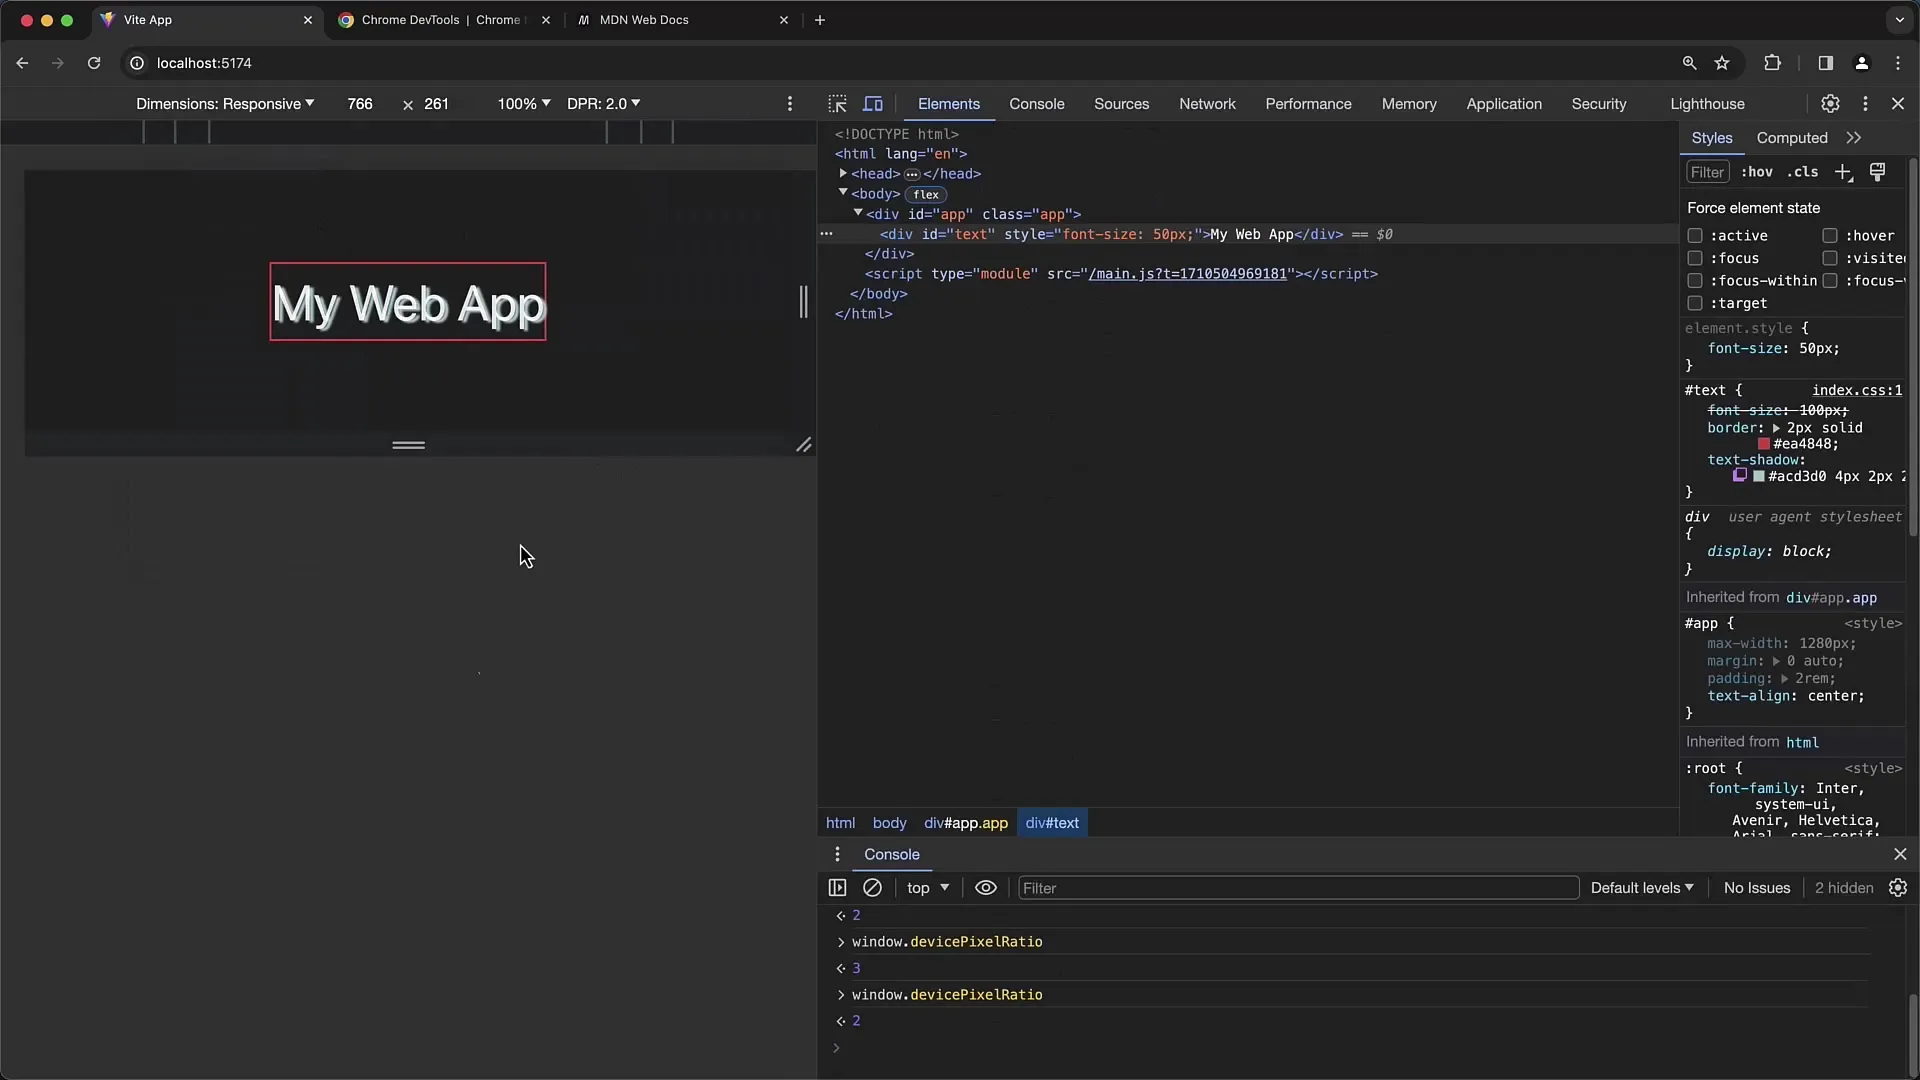Reload the localhost page
The image size is (1920, 1080).
tap(94, 63)
